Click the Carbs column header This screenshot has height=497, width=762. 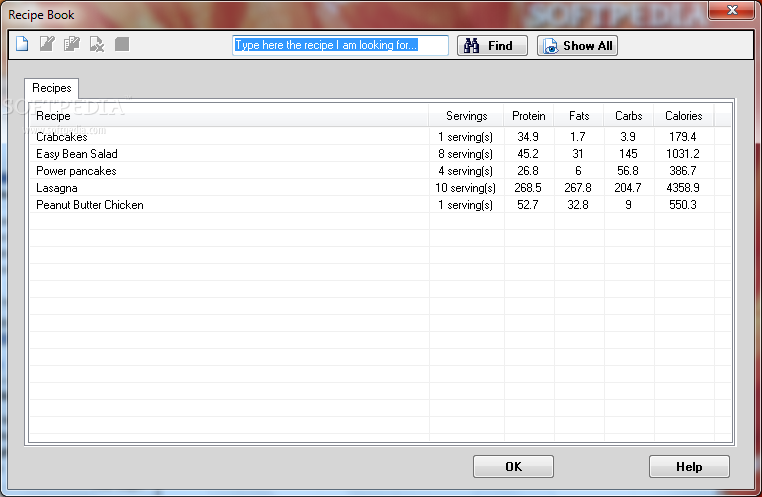[x=629, y=116]
